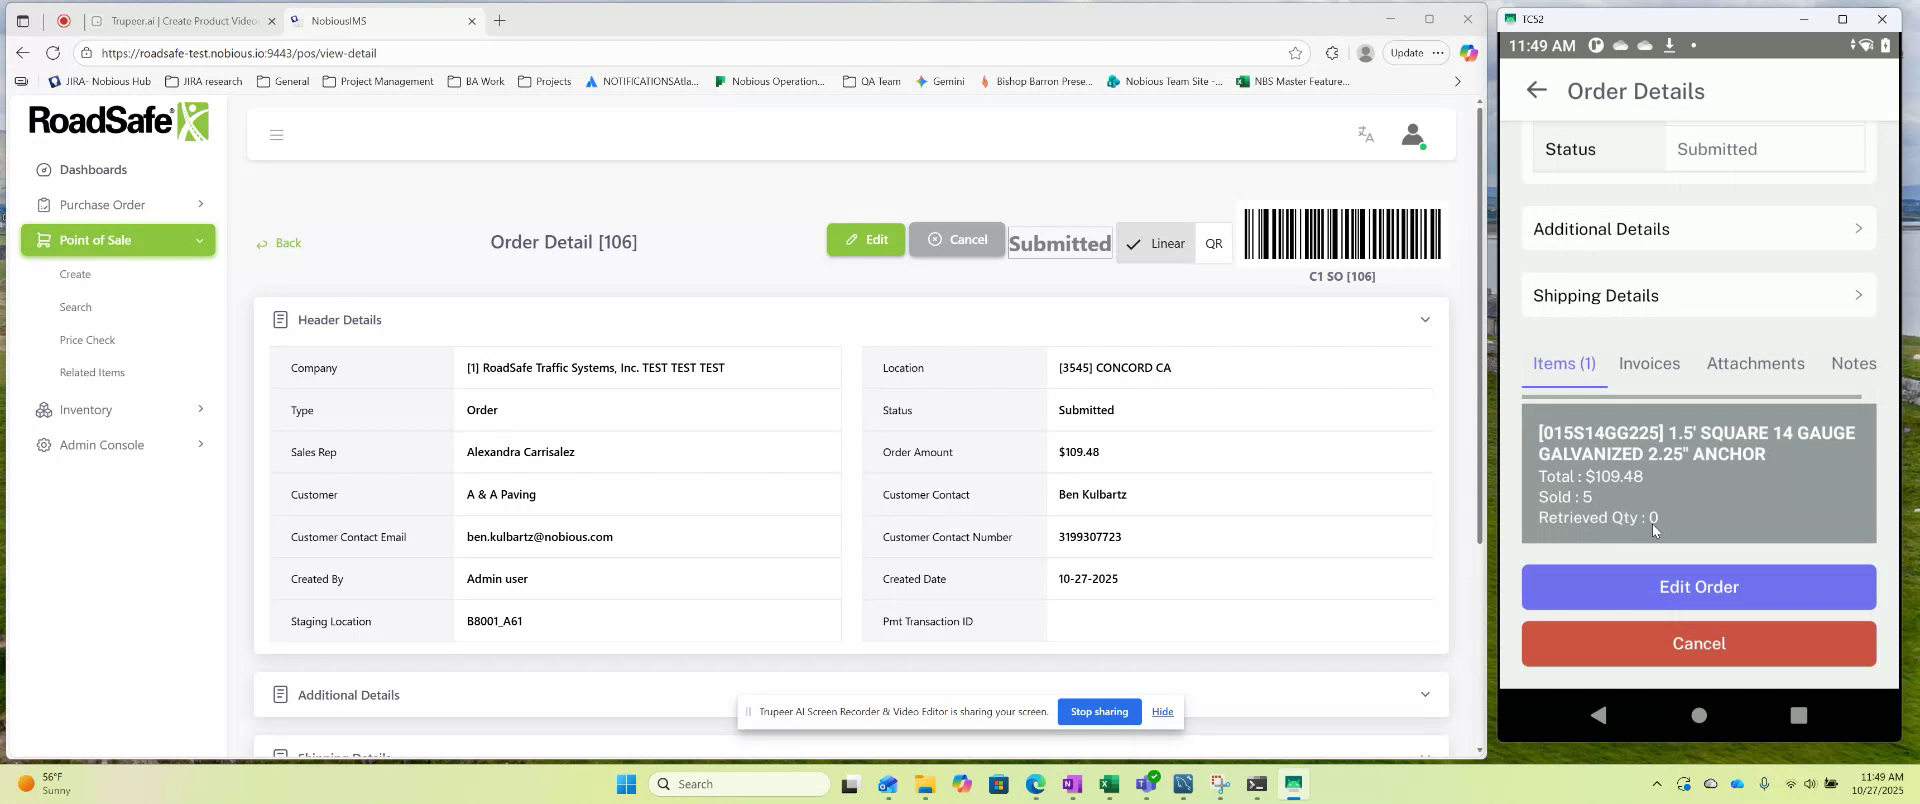Viewport: 1920px width, 804px height.
Task: Switch to the Invoices tab in mobile app
Action: click(x=1649, y=364)
